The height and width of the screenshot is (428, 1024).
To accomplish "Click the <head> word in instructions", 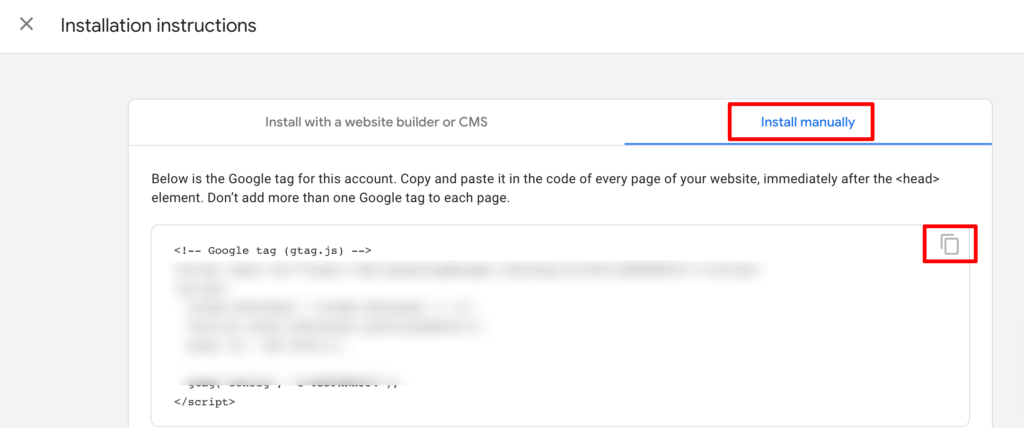I will (x=914, y=179).
